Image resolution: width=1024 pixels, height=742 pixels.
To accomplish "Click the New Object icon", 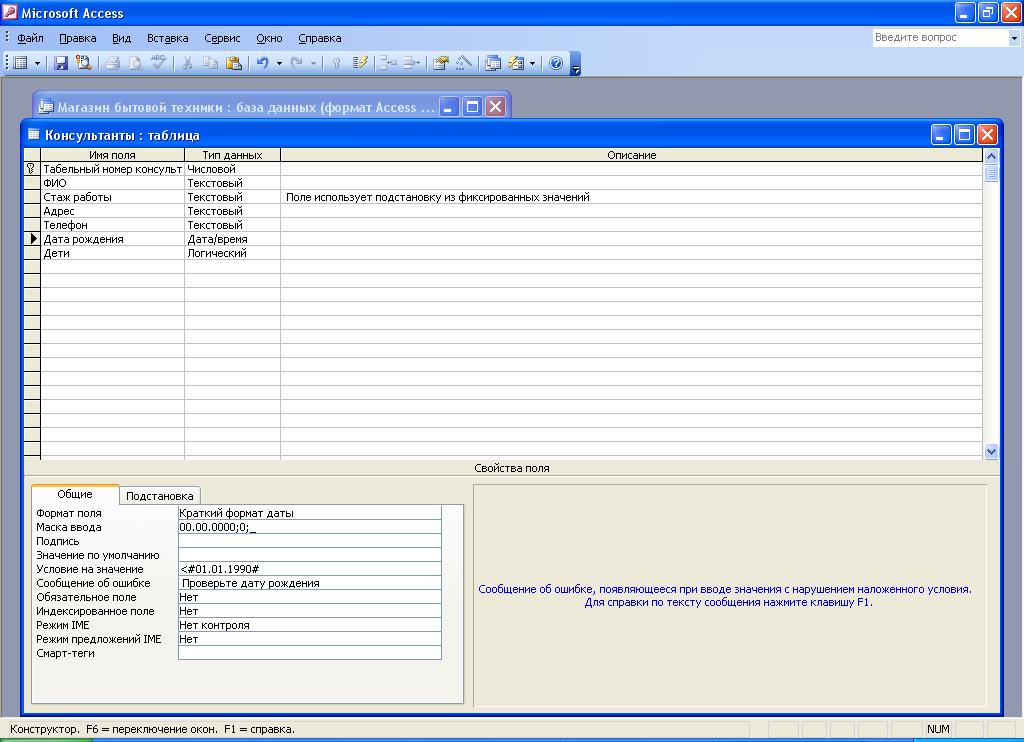I will [x=516, y=63].
